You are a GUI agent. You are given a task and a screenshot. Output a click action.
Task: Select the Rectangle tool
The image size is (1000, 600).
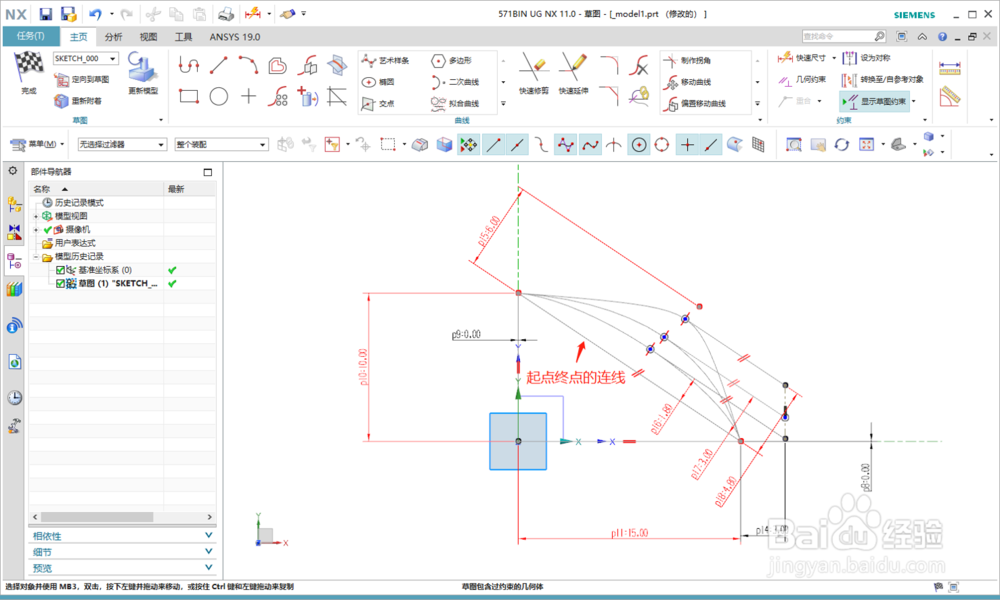click(188, 96)
